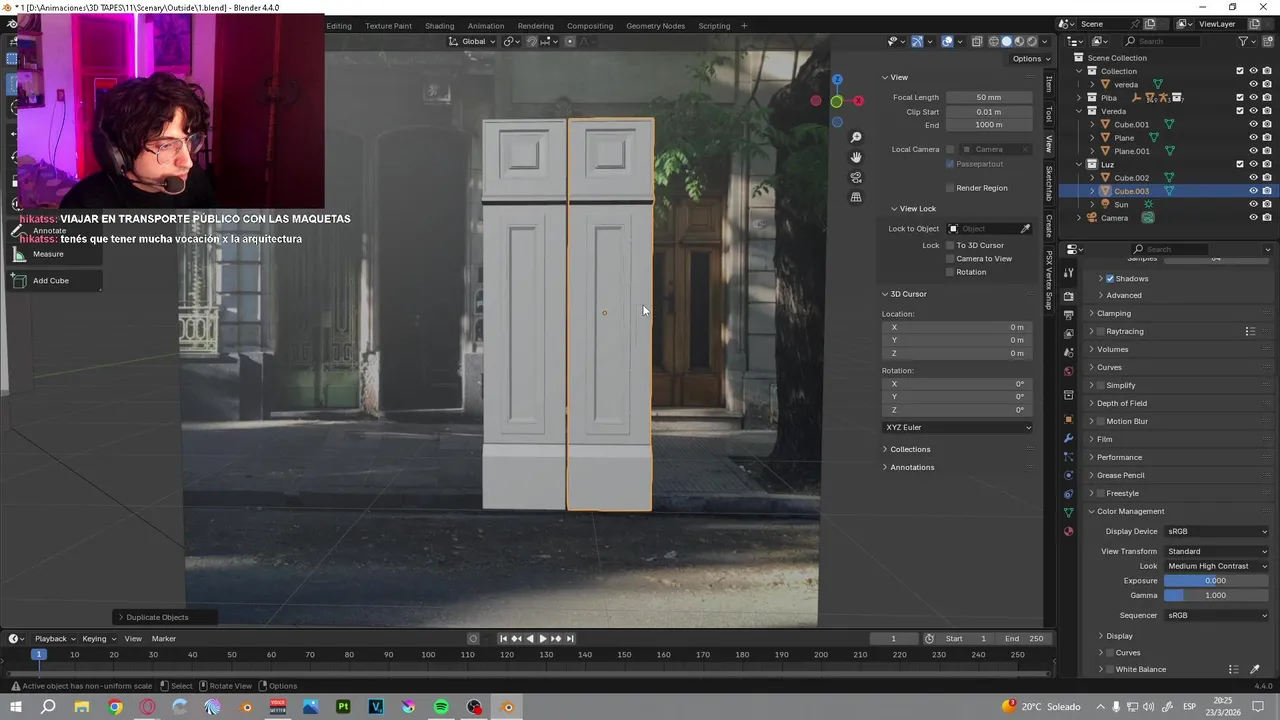Viewport: 1280px width, 720px height.
Task: Hide the Sun object with its eye icon
Action: click(x=1253, y=204)
